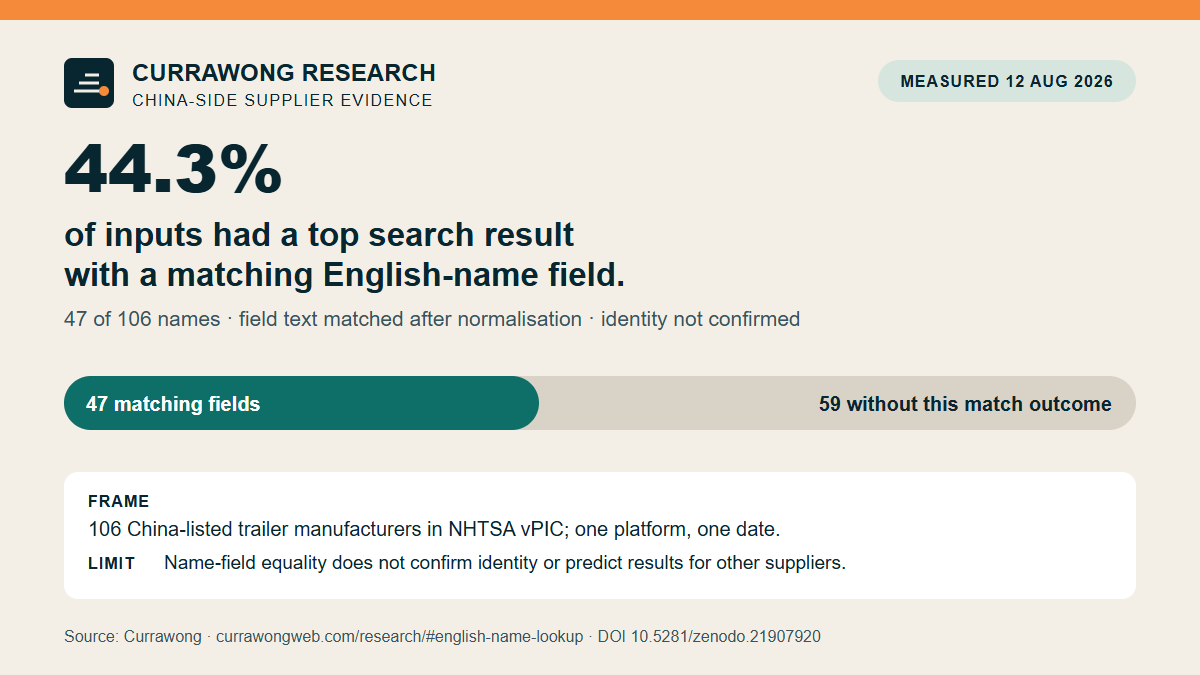The width and height of the screenshot is (1200, 675).
Task: Click the LIMIT label
Action: [x=111, y=563]
